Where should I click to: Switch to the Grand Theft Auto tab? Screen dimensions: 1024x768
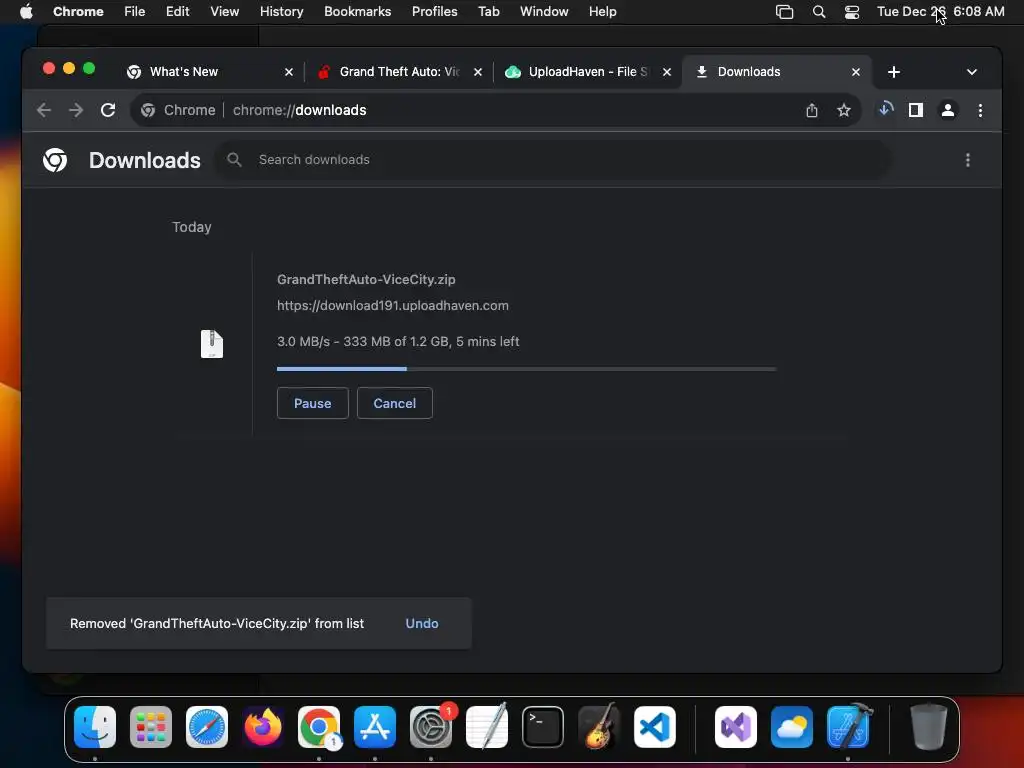pos(400,72)
